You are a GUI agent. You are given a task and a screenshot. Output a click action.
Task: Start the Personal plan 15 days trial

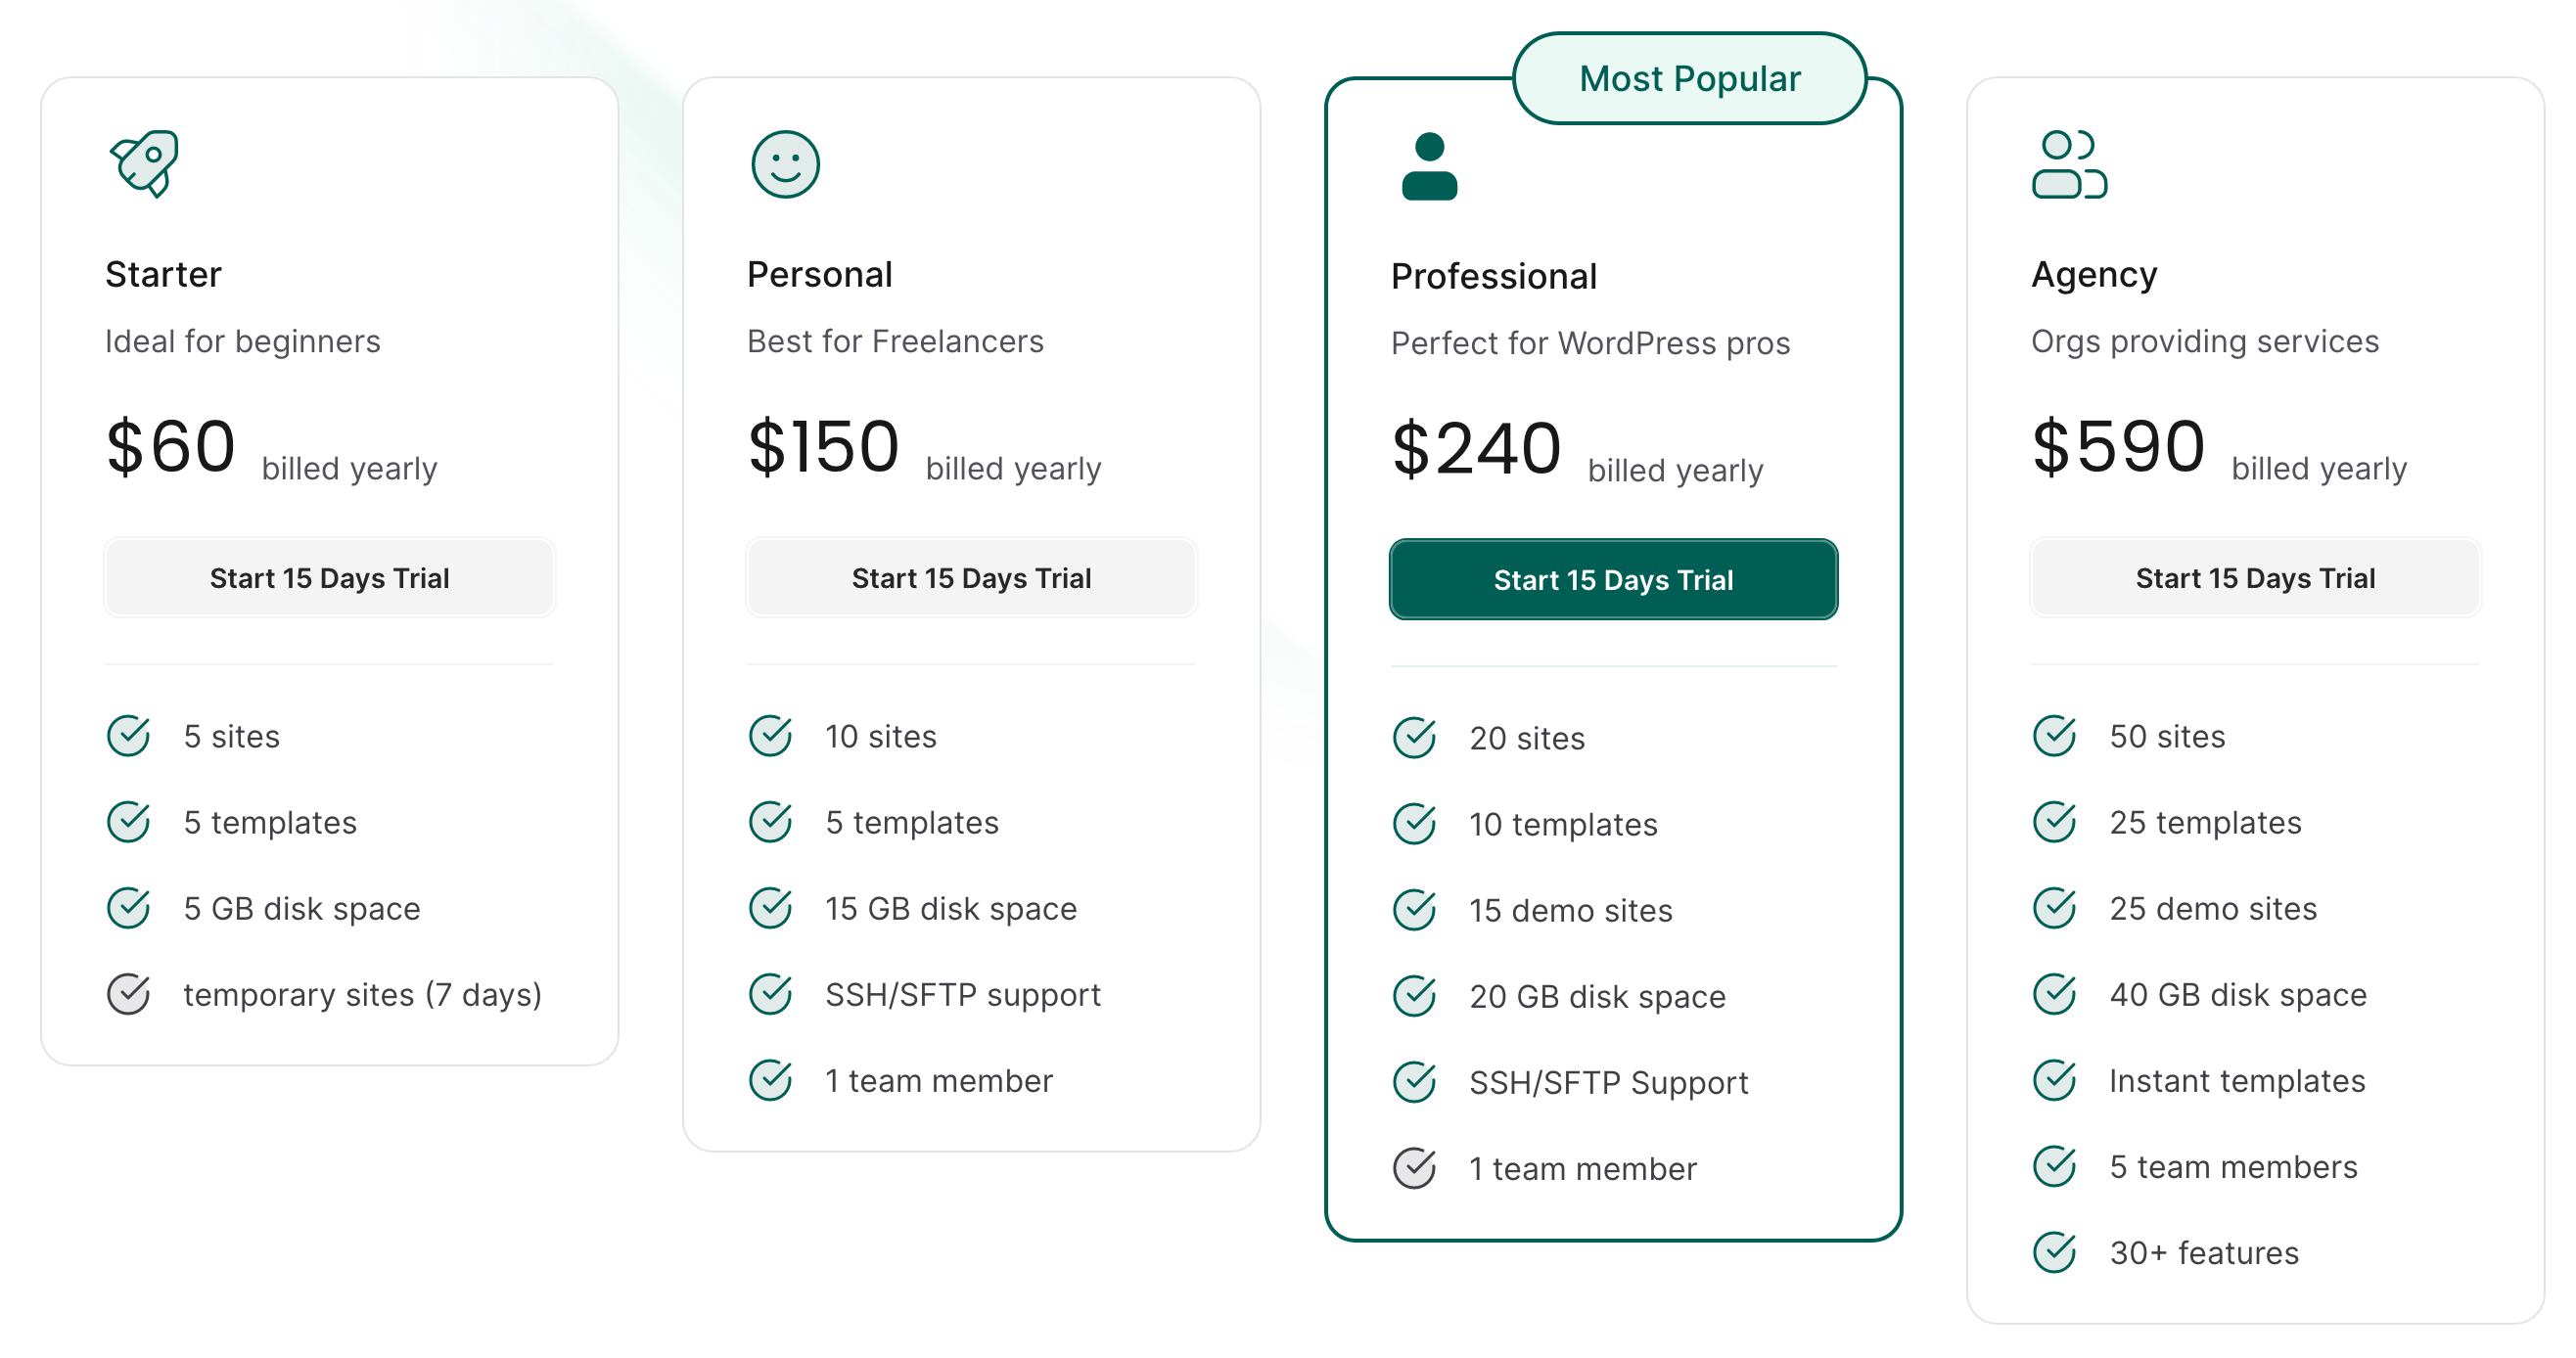pyautogui.click(x=971, y=578)
